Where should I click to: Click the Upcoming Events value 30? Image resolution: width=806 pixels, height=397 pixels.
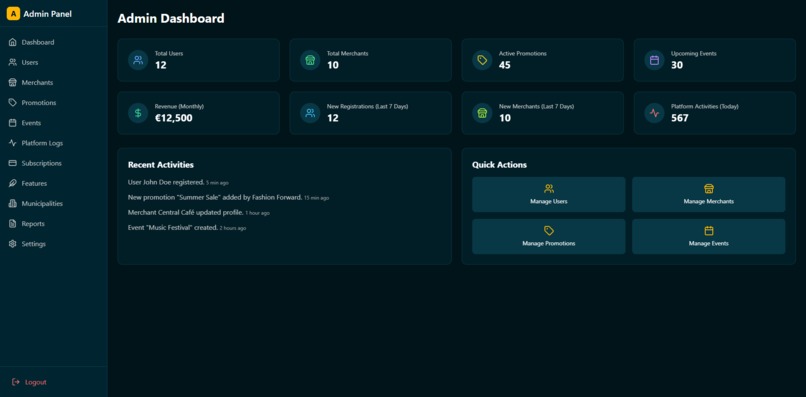click(x=677, y=65)
